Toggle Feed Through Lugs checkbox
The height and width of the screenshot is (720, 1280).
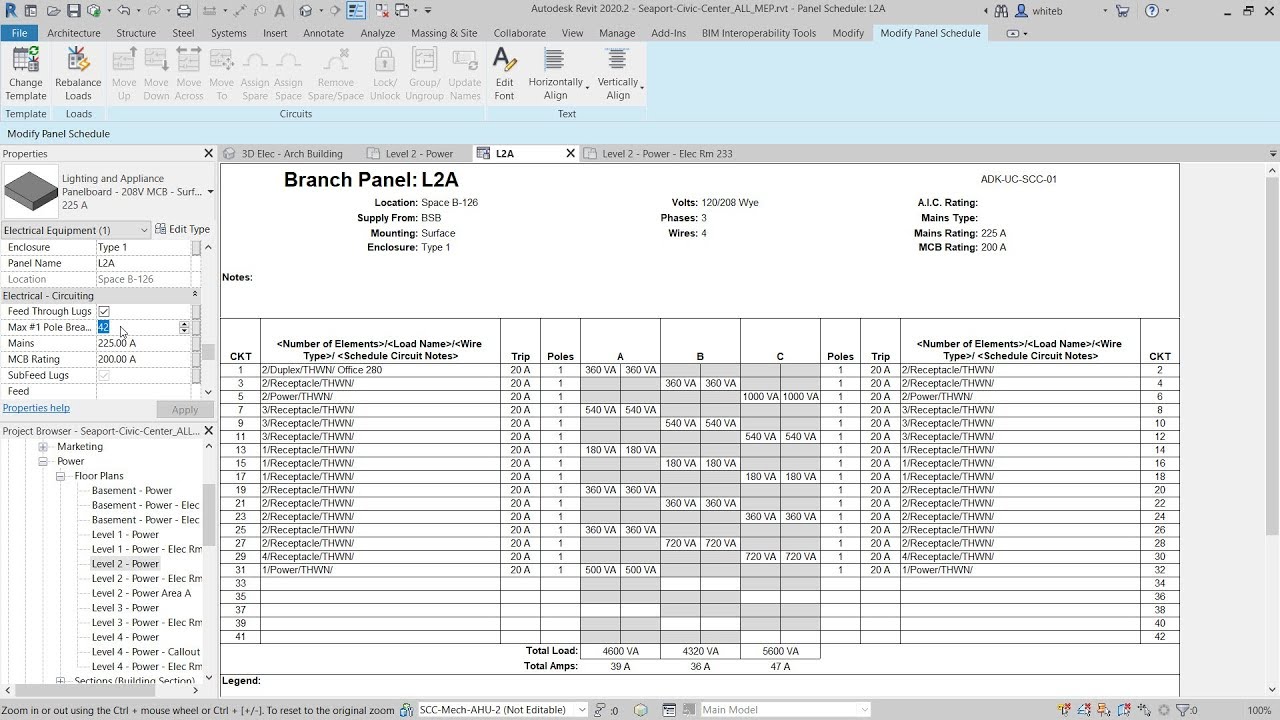pyautogui.click(x=103, y=311)
